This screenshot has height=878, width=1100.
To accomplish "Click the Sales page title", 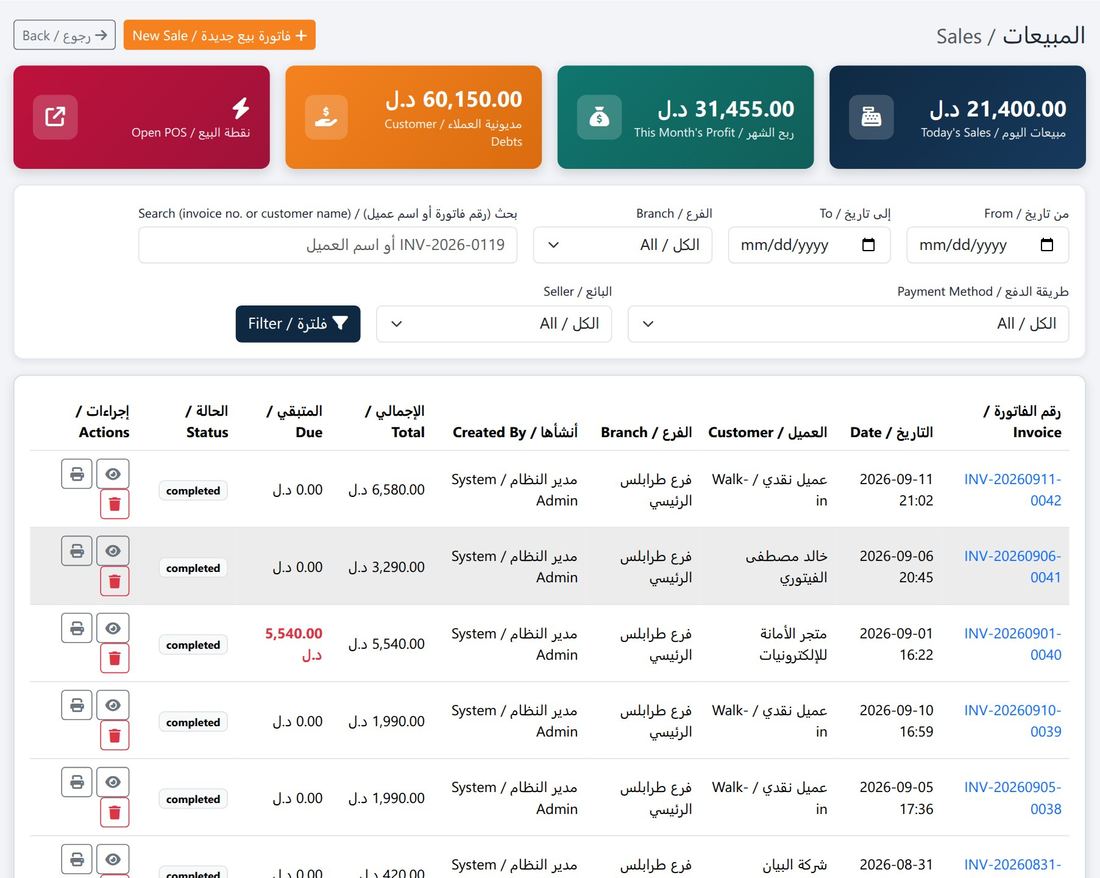I will [x=1011, y=36].
